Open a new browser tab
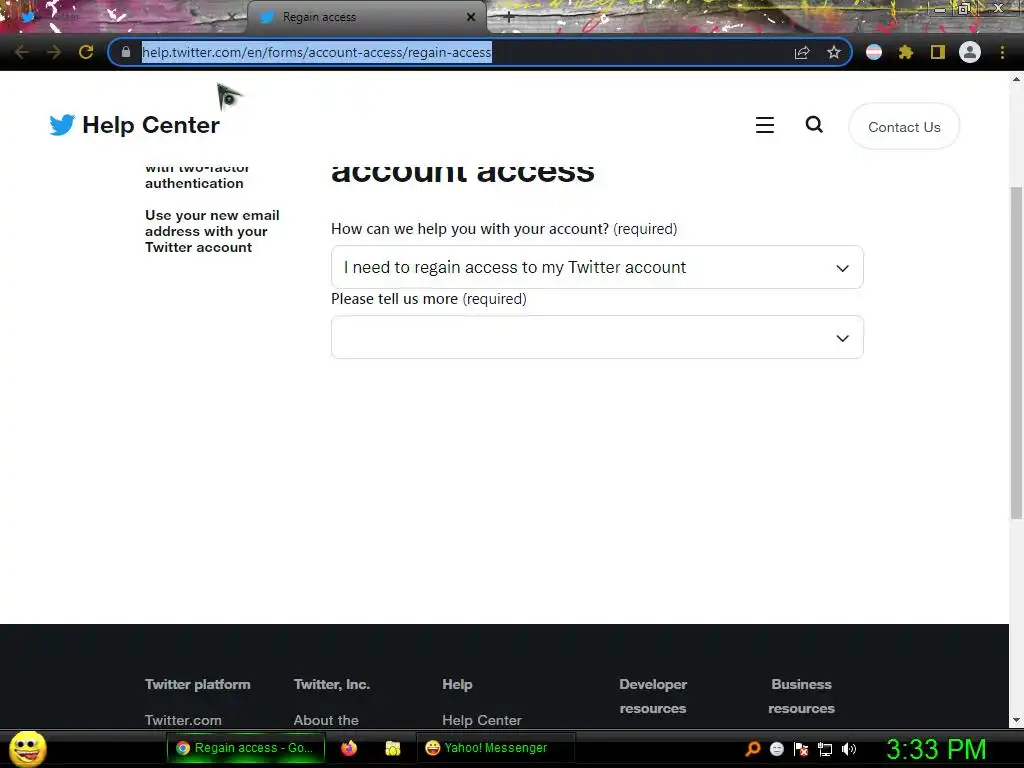 (509, 17)
